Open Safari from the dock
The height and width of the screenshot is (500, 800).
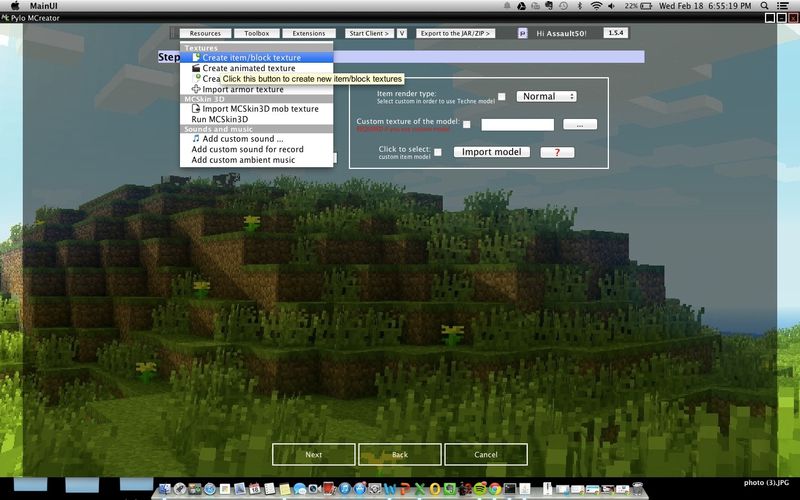click(x=210, y=489)
